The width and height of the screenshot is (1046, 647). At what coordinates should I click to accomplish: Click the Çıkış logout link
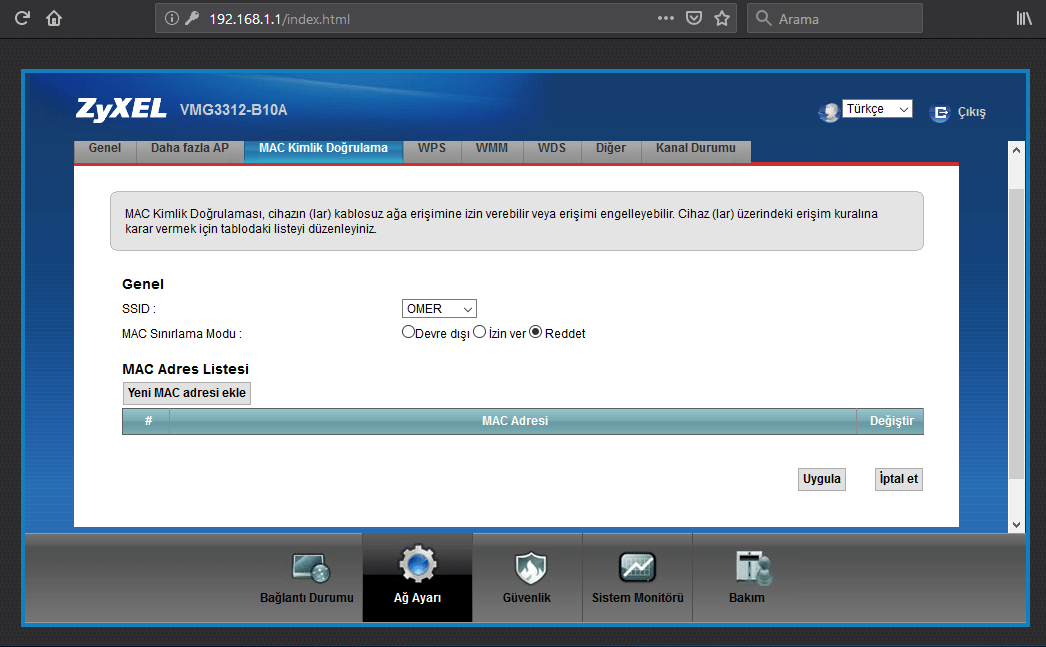[971, 112]
